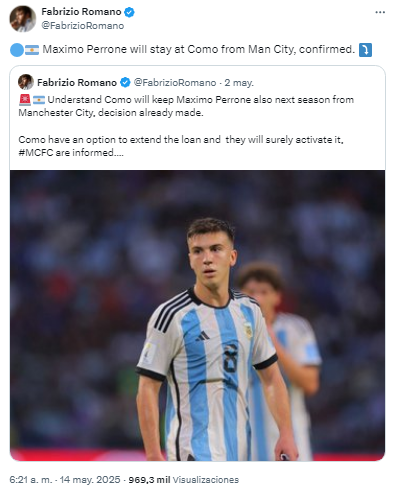Click the Argentina flag in quoted tweet
Image resolution: width=393 pixels, height=488 pixels.
pyautogui.click(x=39, y=100)
